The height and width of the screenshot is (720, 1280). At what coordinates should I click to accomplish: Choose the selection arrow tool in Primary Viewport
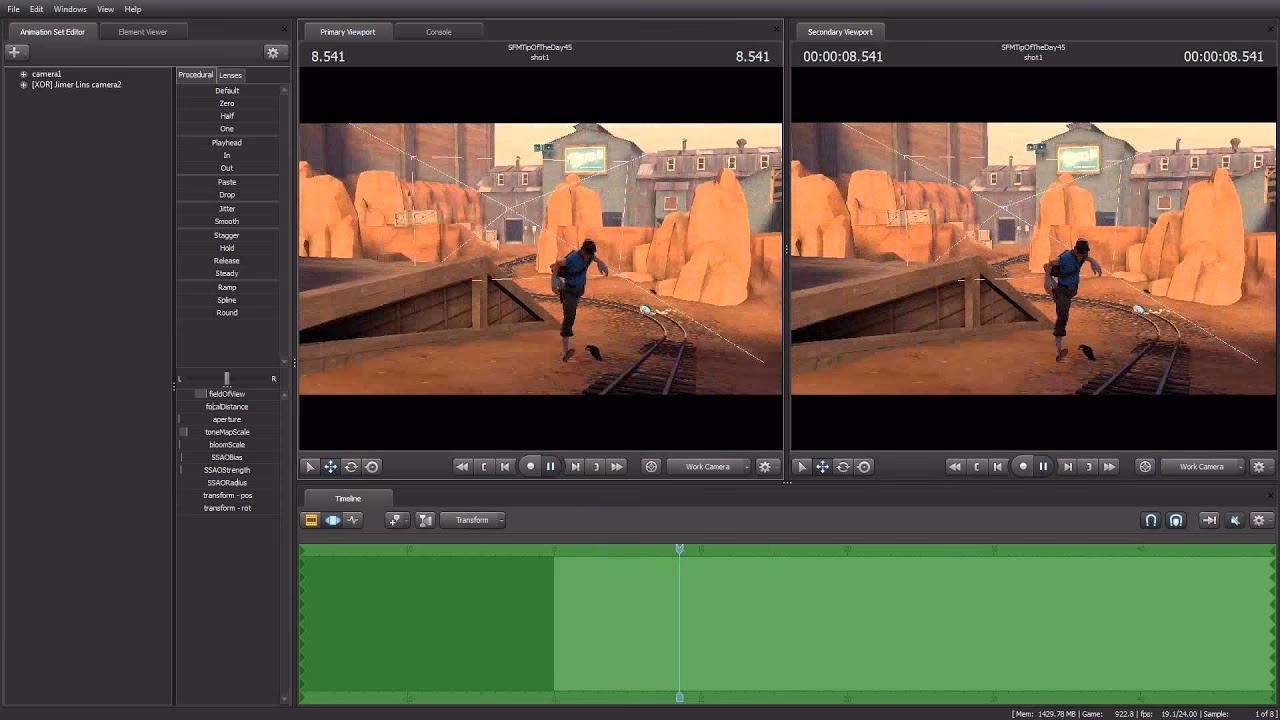coord(310,466)
